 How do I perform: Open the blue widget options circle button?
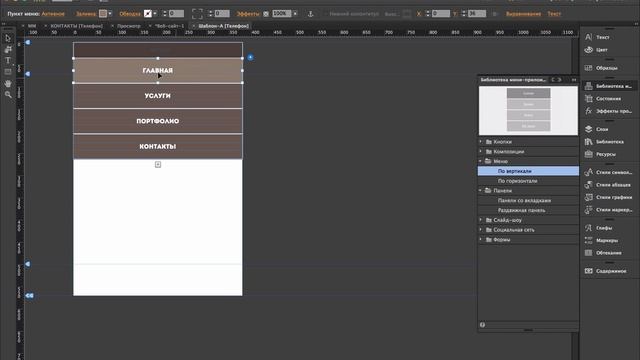pos(250,58)
